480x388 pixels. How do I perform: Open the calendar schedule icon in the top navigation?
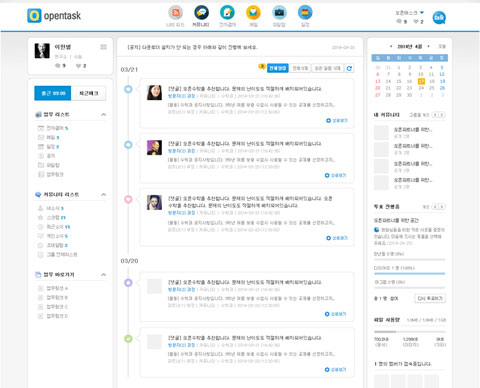pos(305,13)
